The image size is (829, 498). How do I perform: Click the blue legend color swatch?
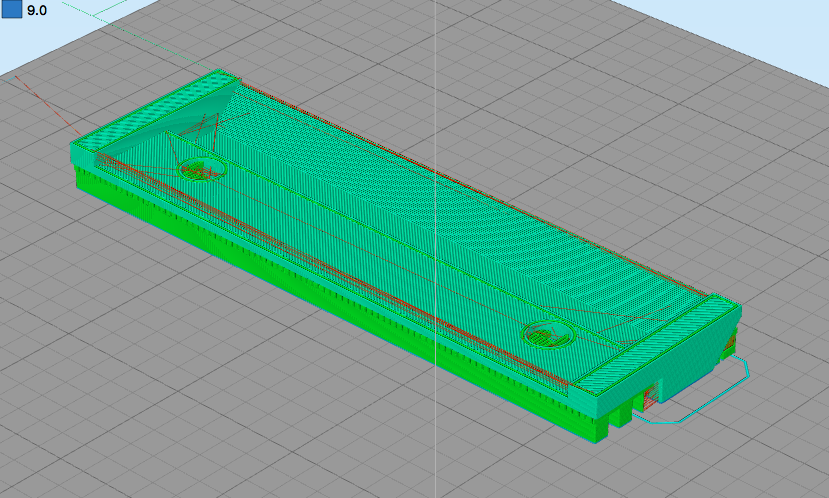tap(12, 11)
